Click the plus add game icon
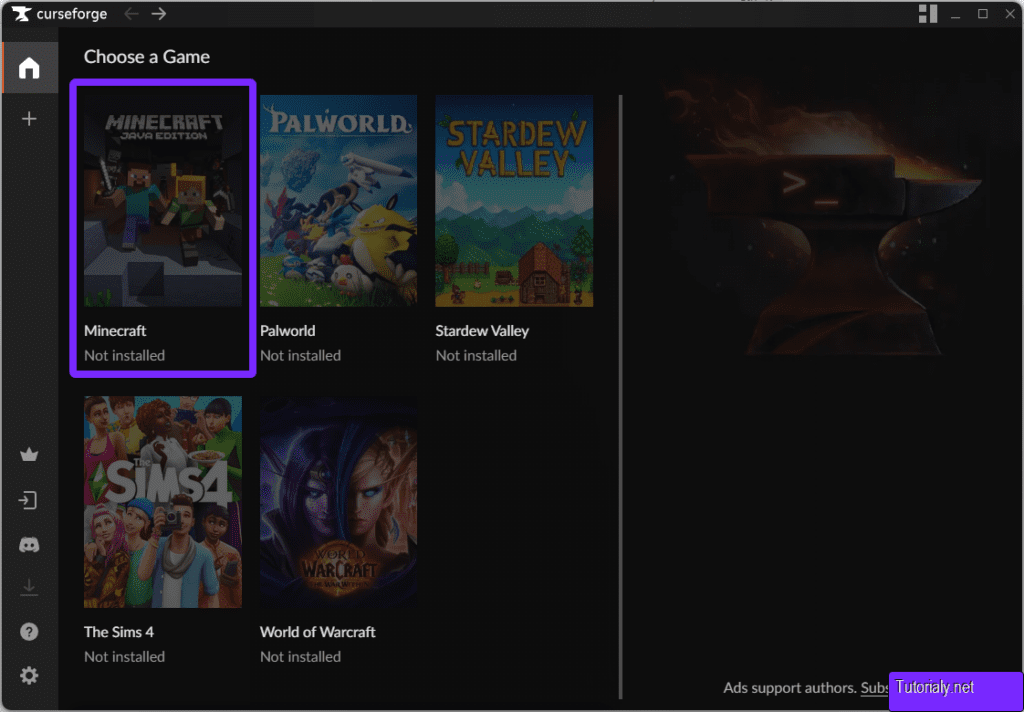This screenshot has height=712, width=1024. tap(29, 119)
